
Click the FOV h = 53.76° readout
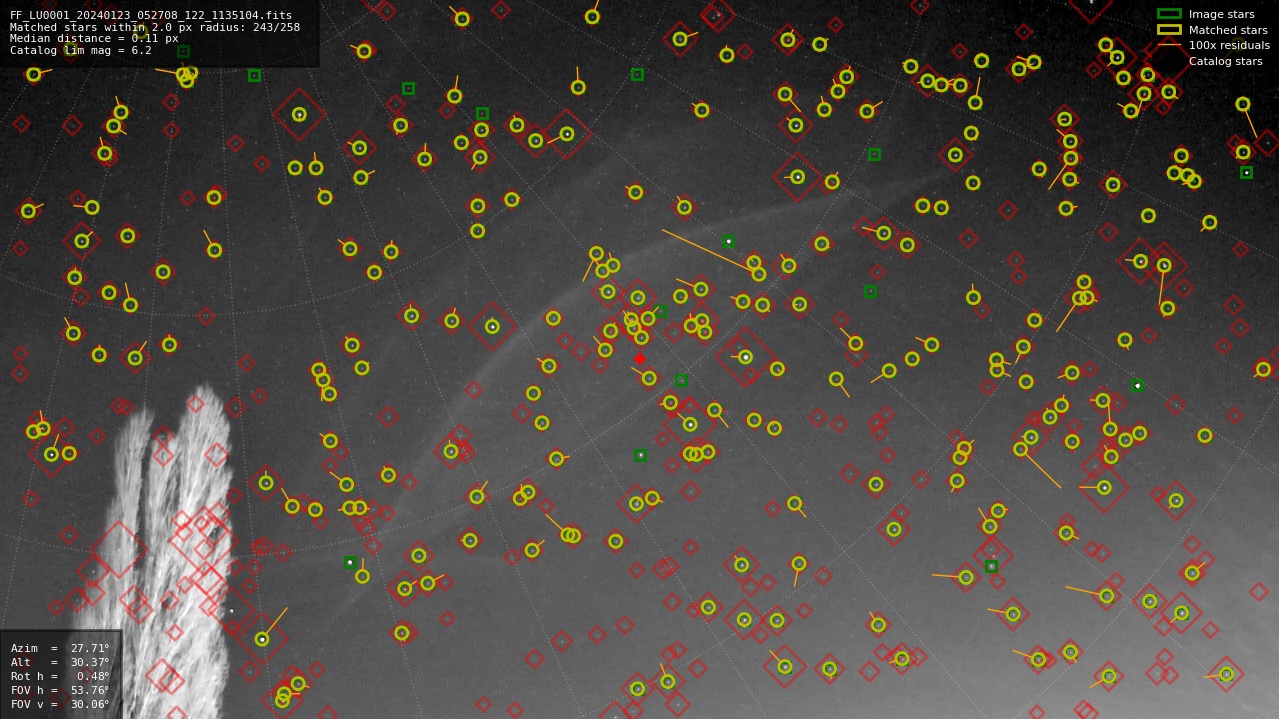click(x=60, y=691)
